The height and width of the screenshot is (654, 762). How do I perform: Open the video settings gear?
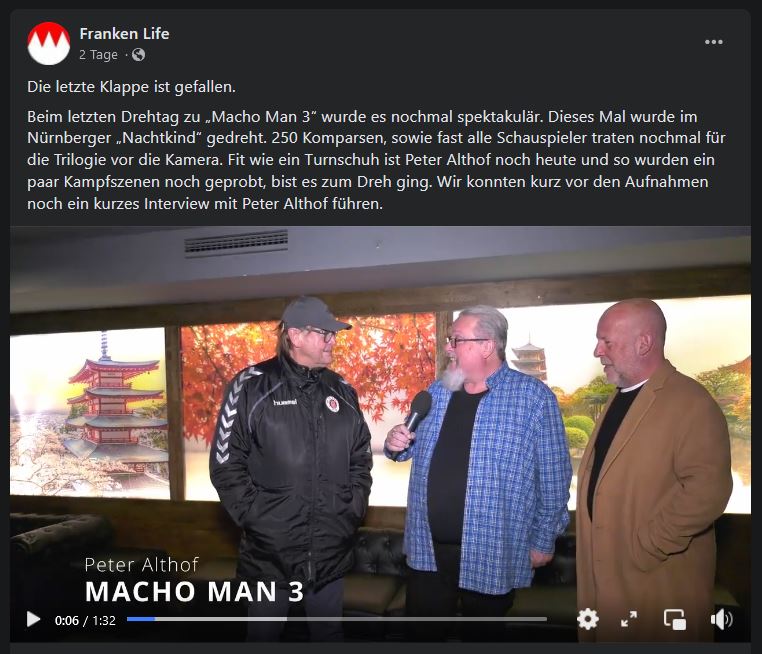click(x=588, y=620)
